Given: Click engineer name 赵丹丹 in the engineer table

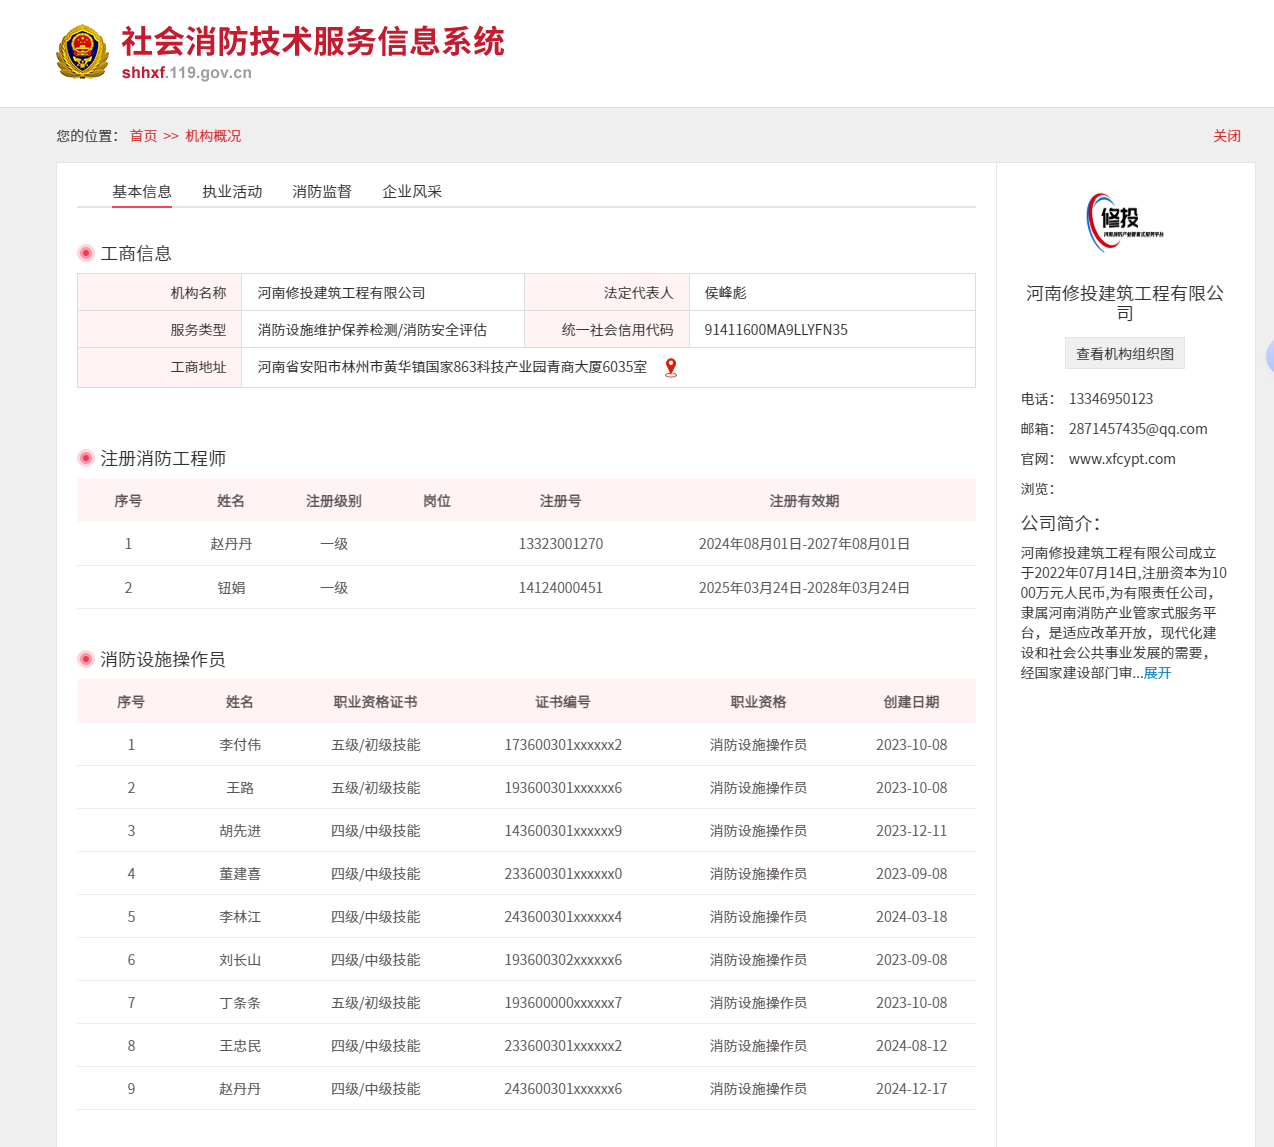Looking at the screenshot, I should [x=231, y=544].
